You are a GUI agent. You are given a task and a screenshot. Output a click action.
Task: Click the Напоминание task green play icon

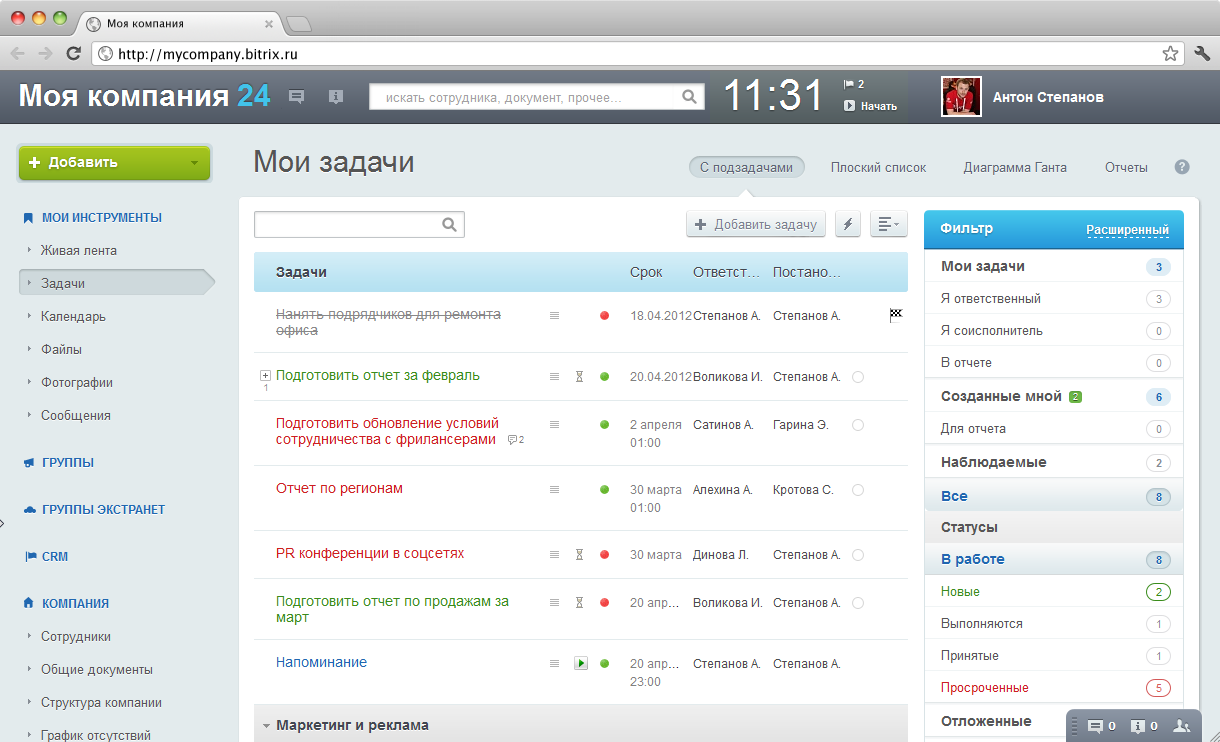(x=580, y=663)
